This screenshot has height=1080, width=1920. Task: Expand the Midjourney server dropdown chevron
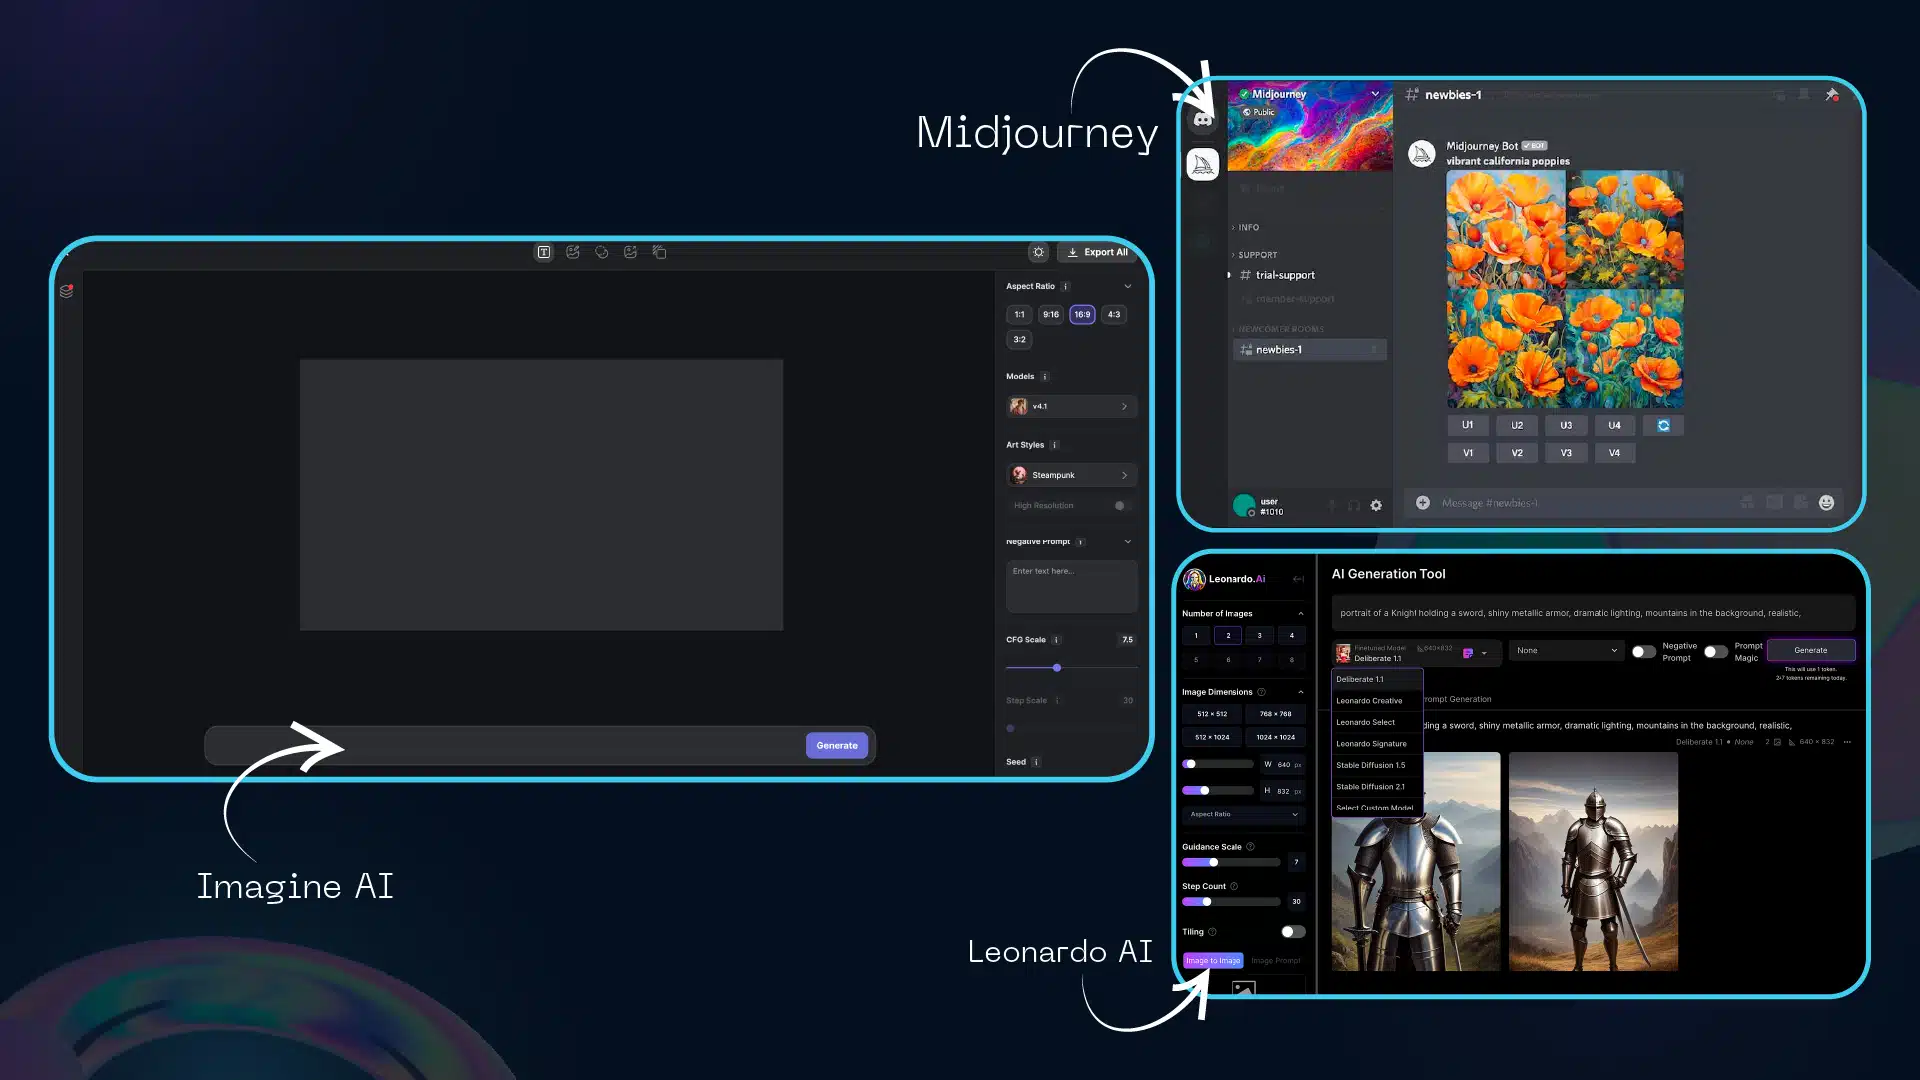click(x=1375, y=94)
